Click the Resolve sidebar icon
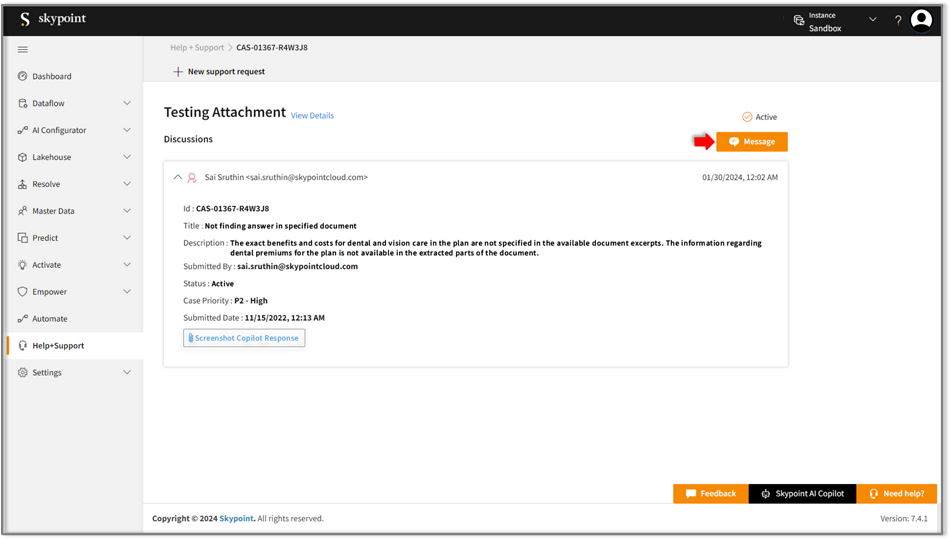This screenshot has width=950, height=539. pyautogui.click(x=22, y=184)
